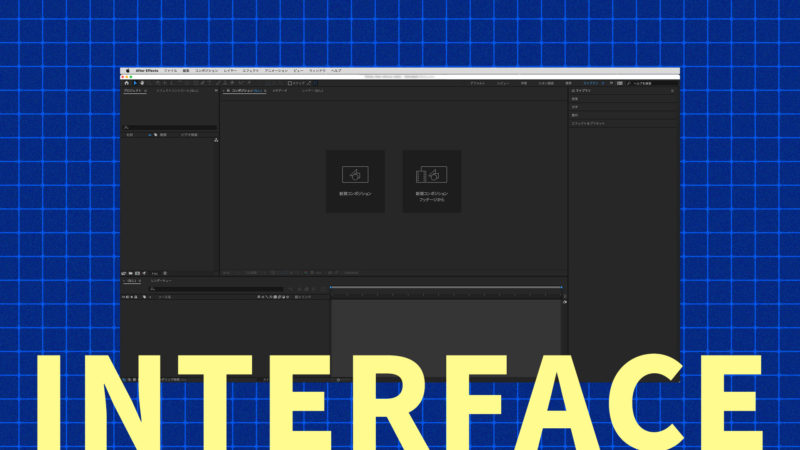Image resolution: width=800 pixels, height=450 pixels.
Task: Click the Source Name column header
Action: pyautogui.click(x=165, y=297)
